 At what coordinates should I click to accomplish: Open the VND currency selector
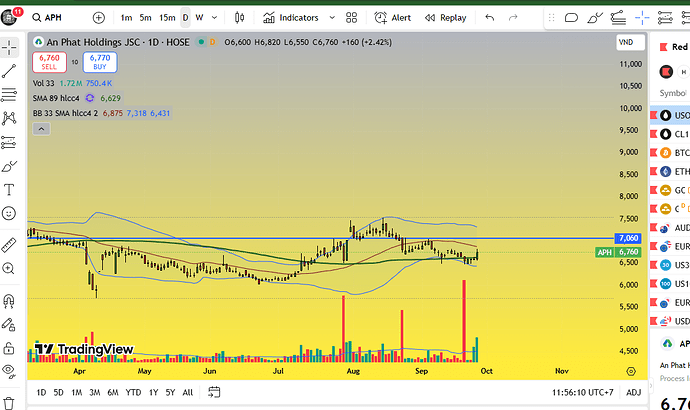(630, 42)
